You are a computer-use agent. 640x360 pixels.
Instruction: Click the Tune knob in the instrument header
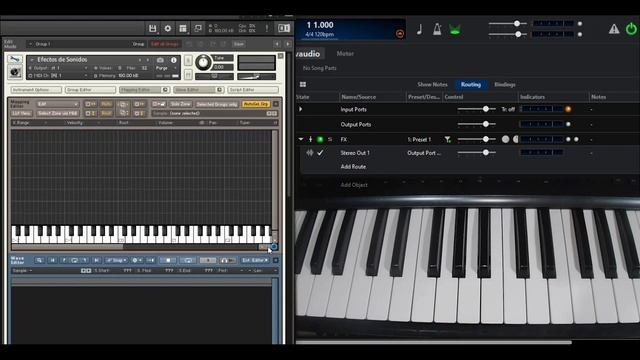coord(203,62)
